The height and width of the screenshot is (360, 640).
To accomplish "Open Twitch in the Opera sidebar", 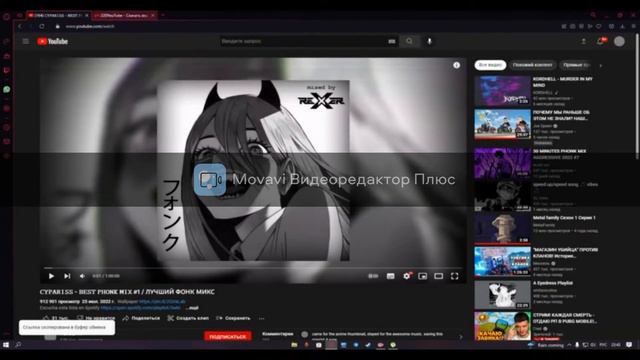I will (7, 70).
